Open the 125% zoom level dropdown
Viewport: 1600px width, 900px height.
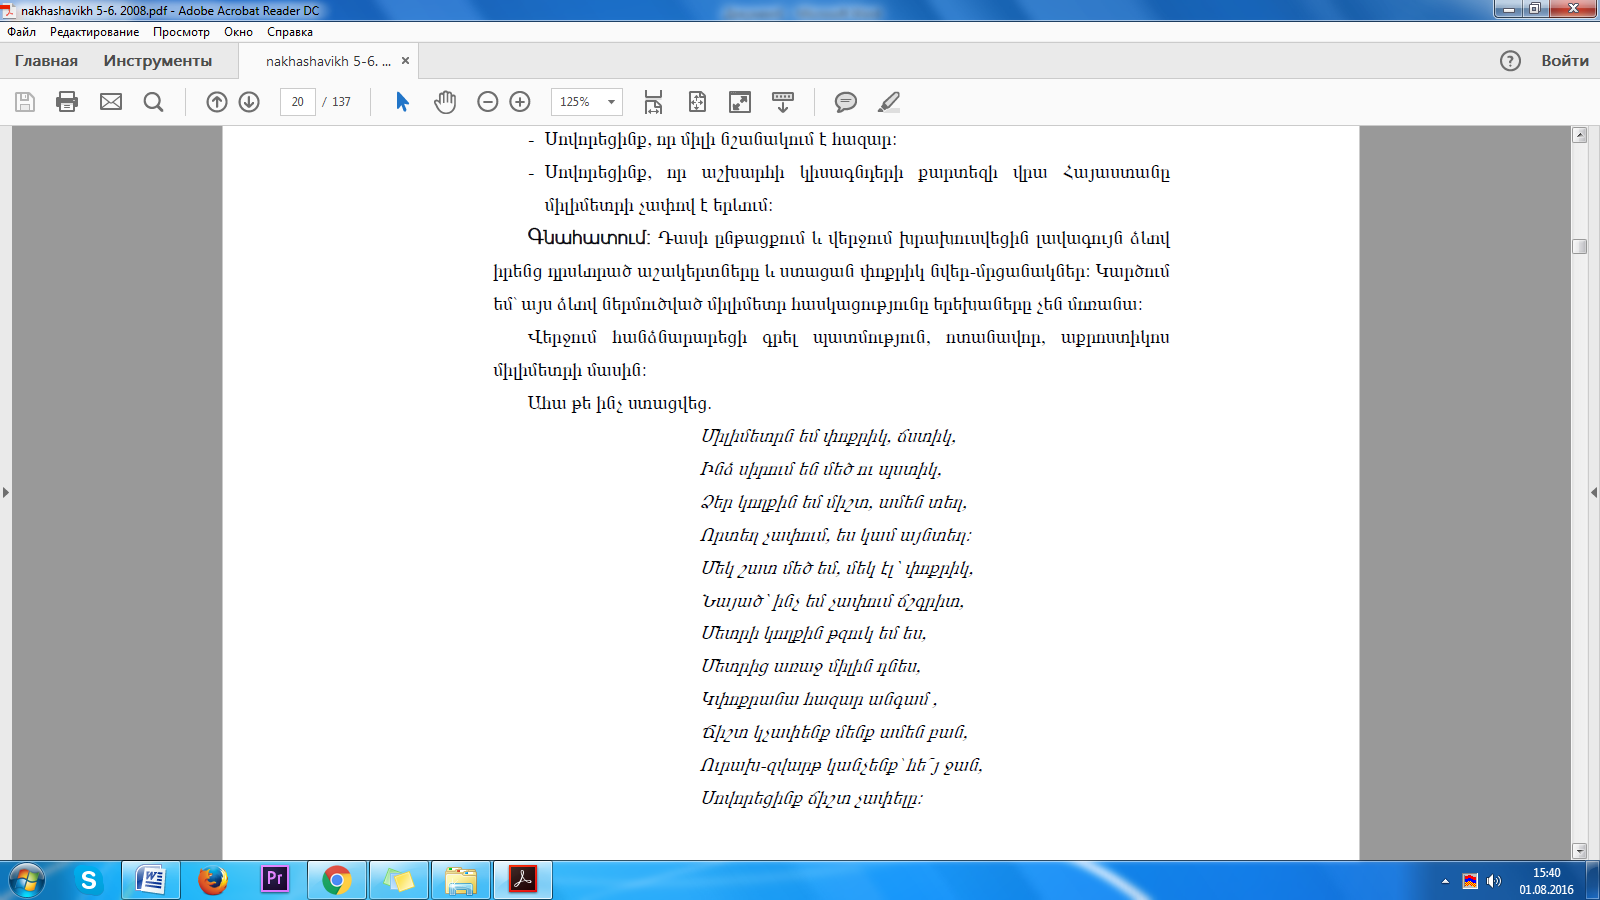click(587, 102)
